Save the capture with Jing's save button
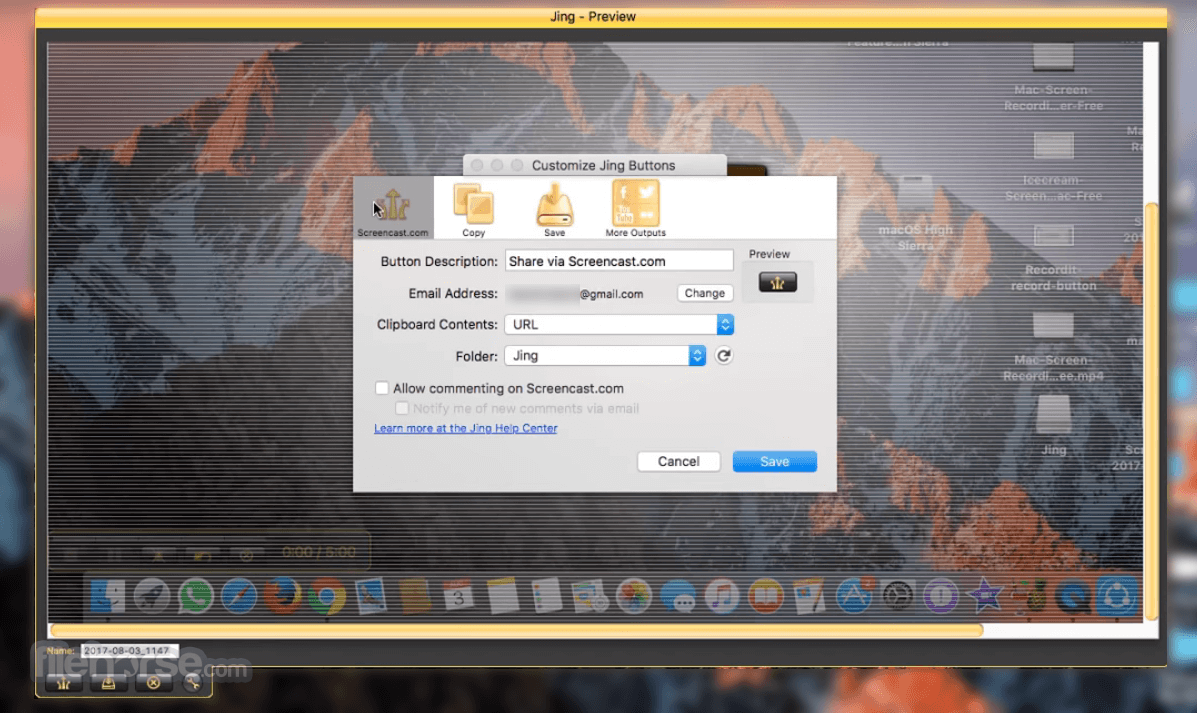The height and width of the screenshot is (713, 1197). [108, 682]
